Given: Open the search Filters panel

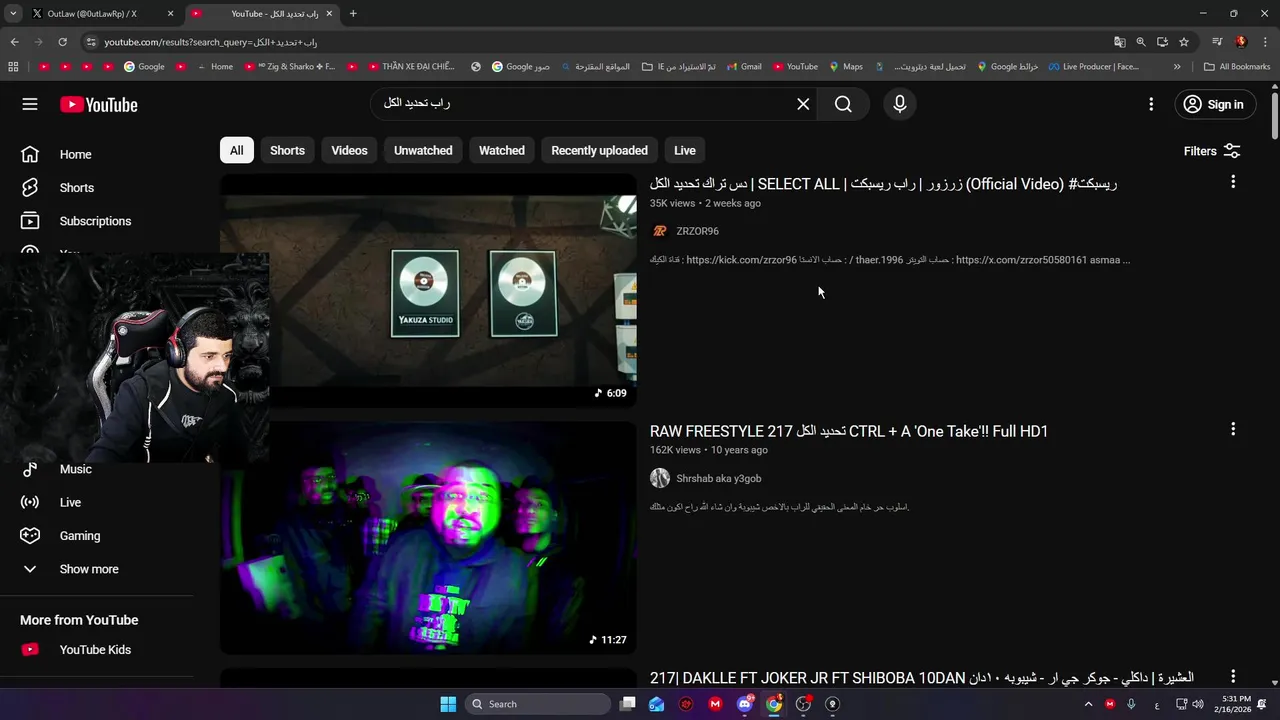Looking at the screenshot, I should pos(1212,151).
